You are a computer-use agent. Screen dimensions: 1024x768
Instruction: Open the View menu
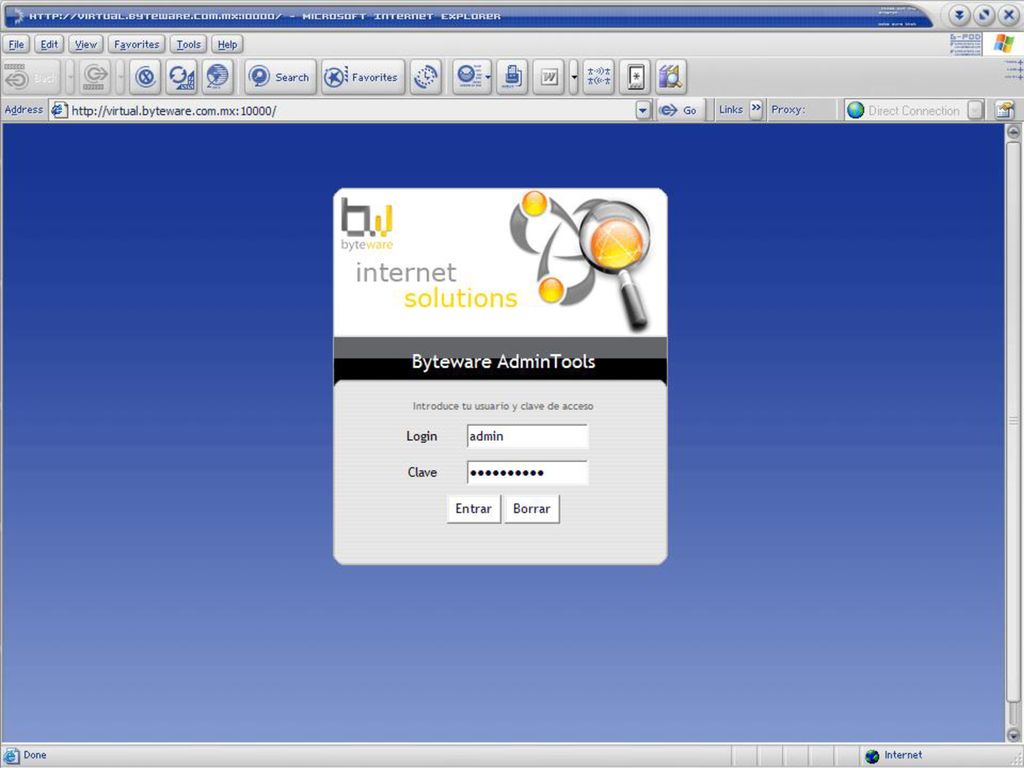(86, 44)
